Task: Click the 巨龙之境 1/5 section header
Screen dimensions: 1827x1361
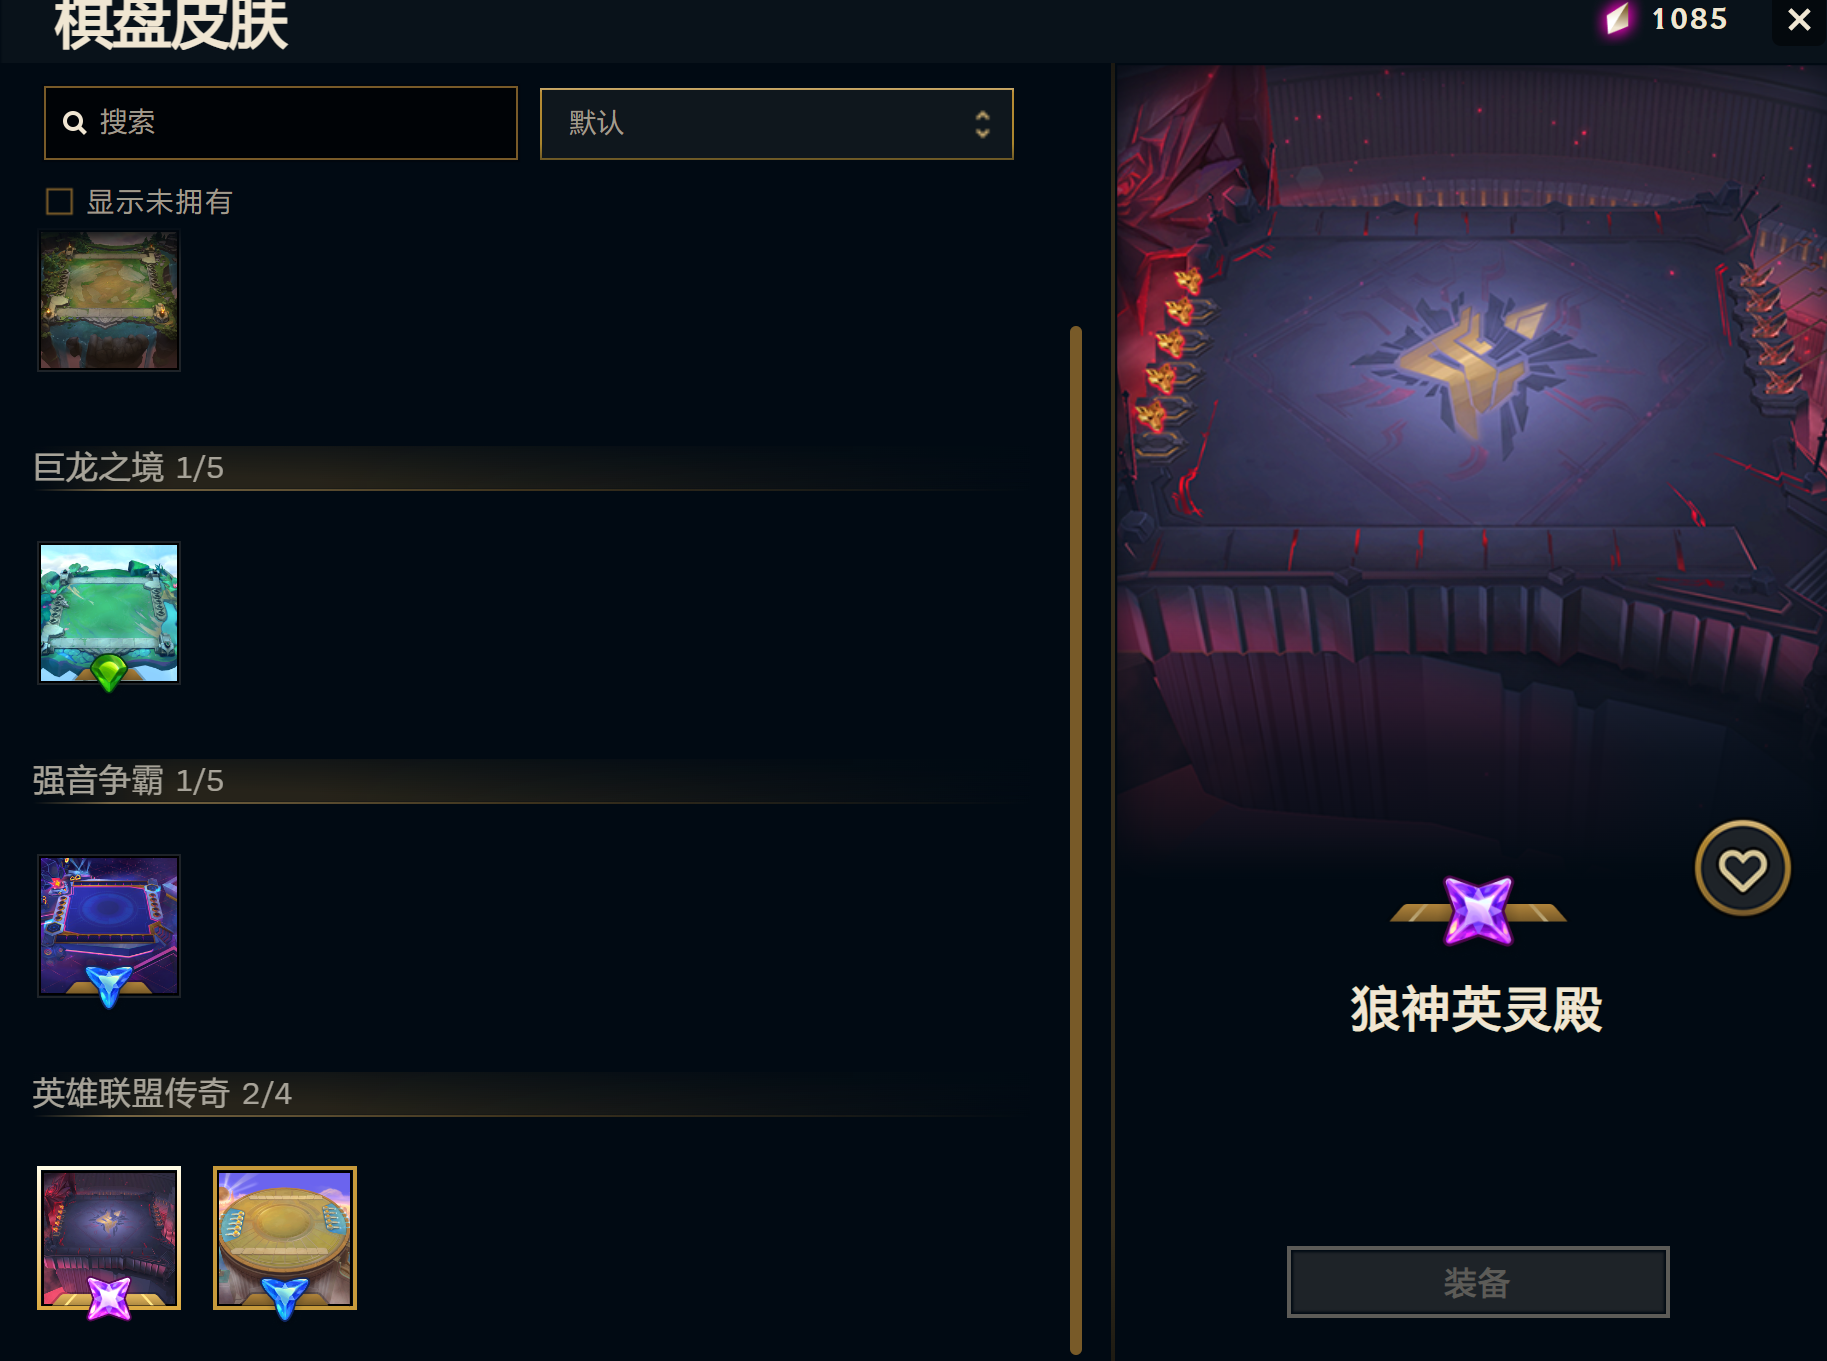Action: [x=128, y=468]
